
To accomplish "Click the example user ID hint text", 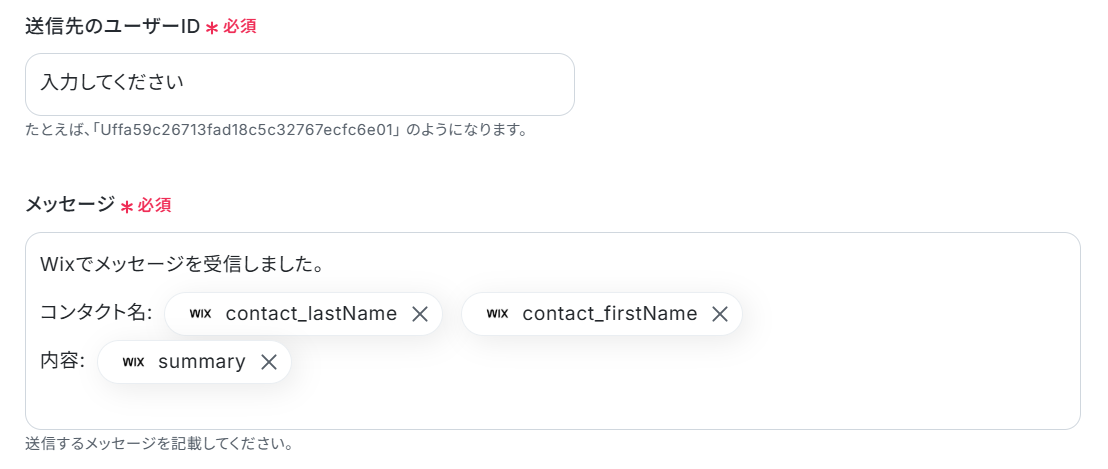I will [x=276, y=131].
